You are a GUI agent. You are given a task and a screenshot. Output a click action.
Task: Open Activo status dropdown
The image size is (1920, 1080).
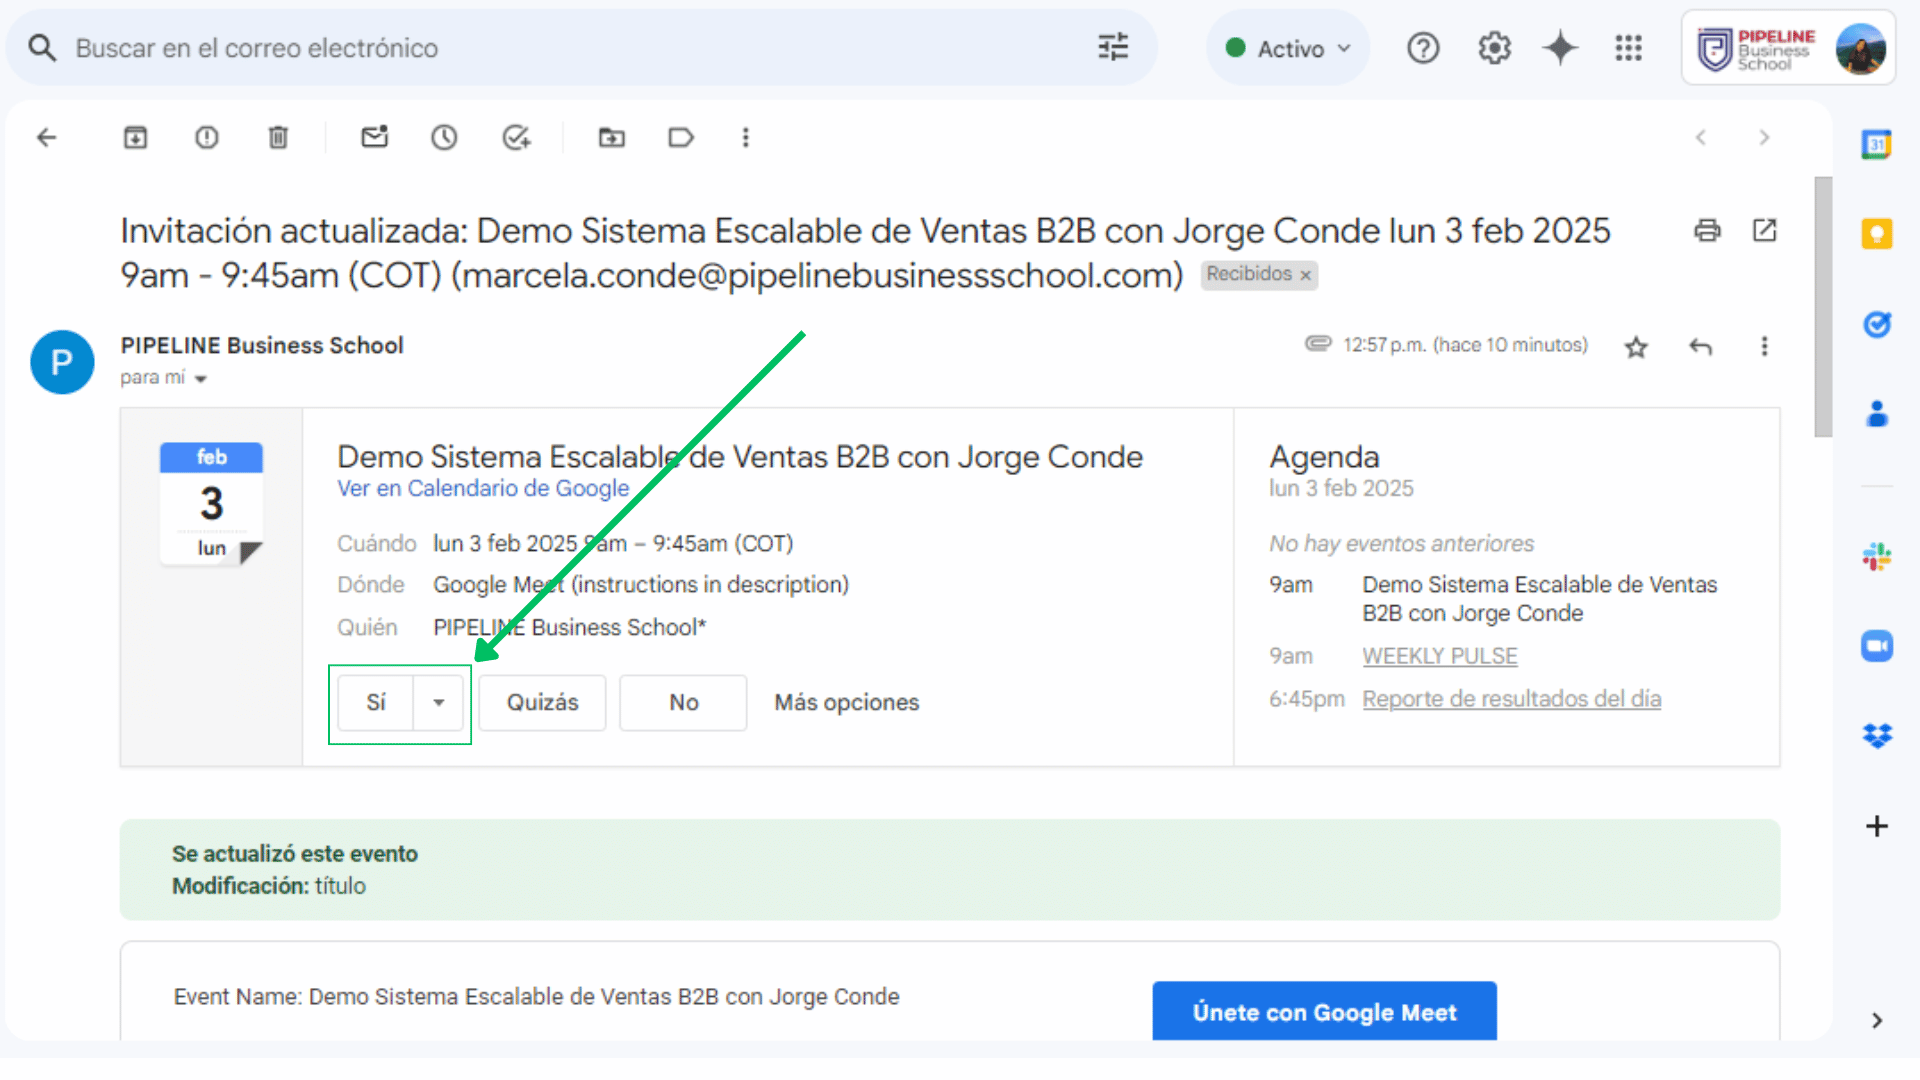click(x=1288, y=48)
